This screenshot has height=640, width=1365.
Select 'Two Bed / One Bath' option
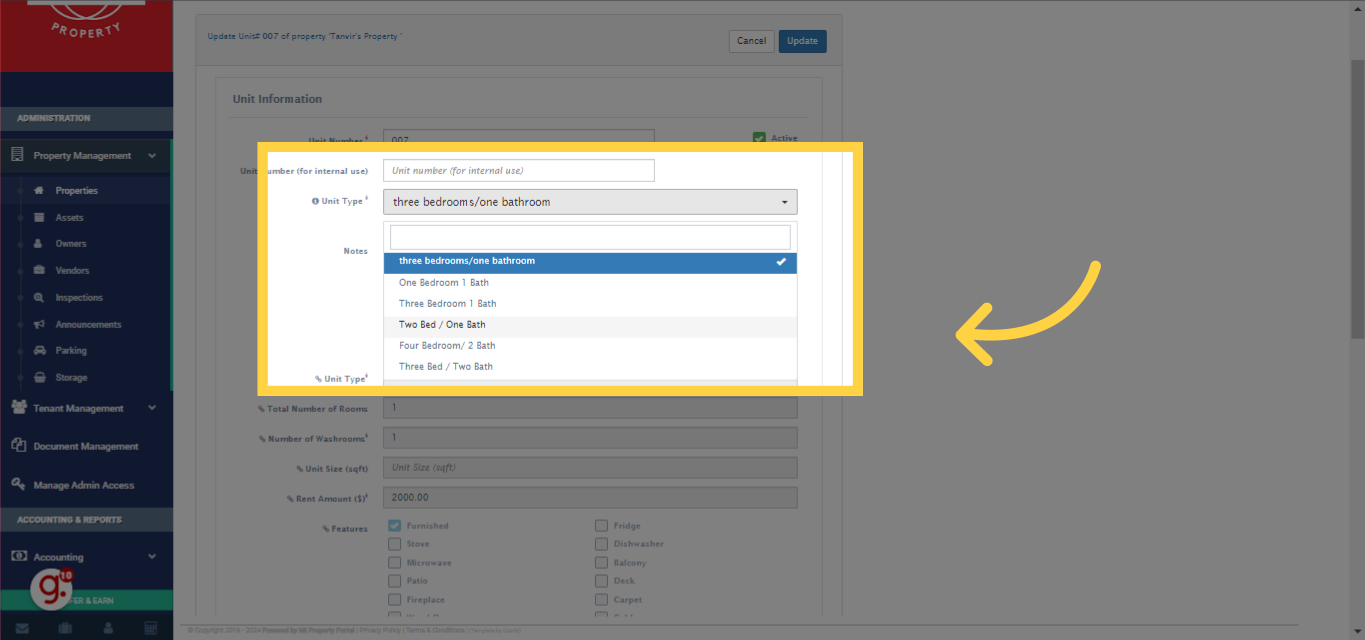(442, 324)
